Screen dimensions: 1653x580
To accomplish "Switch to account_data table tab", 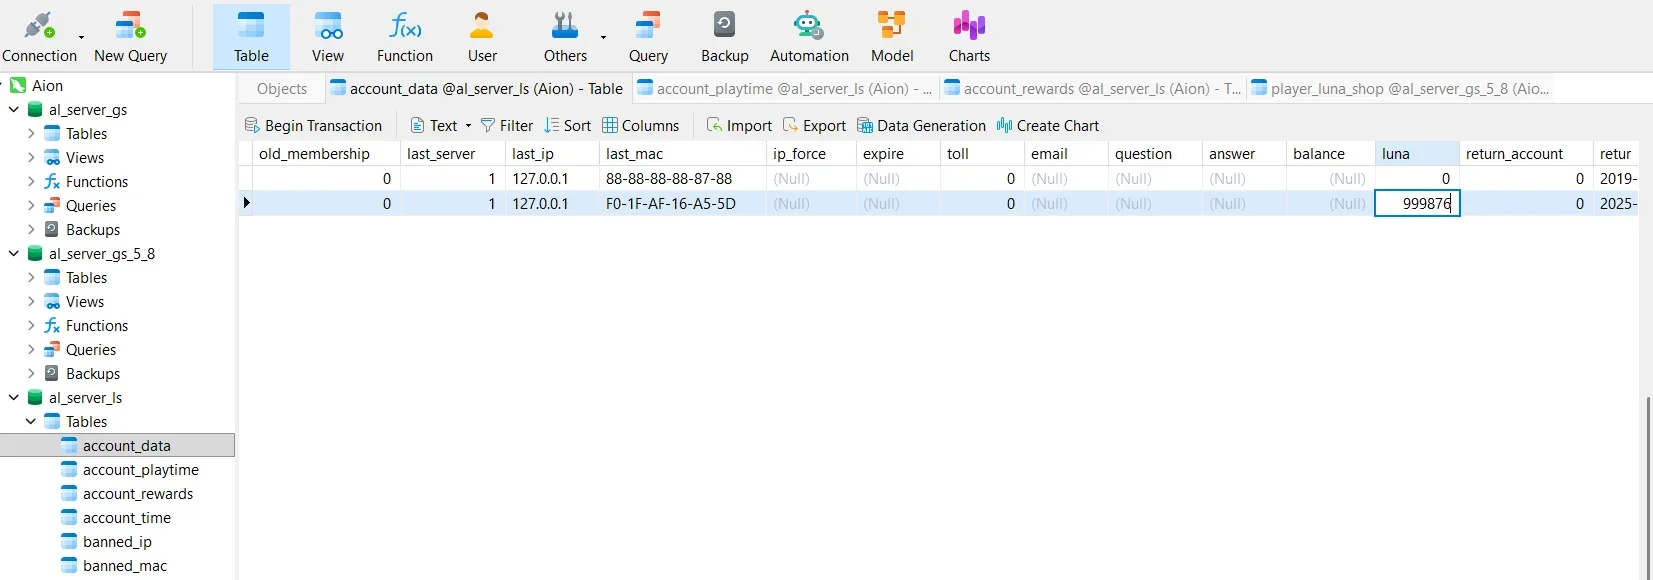I will tap(476, 88).
